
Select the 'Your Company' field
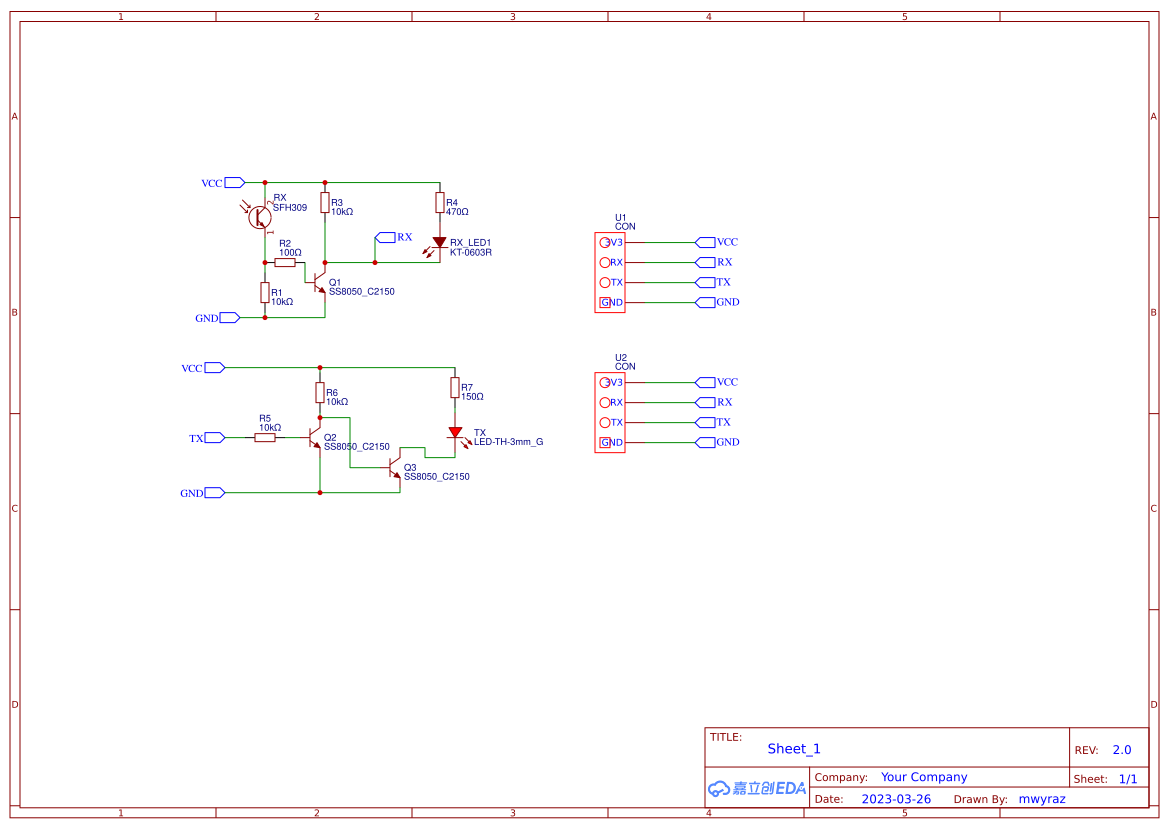click(x=924, y=777)
